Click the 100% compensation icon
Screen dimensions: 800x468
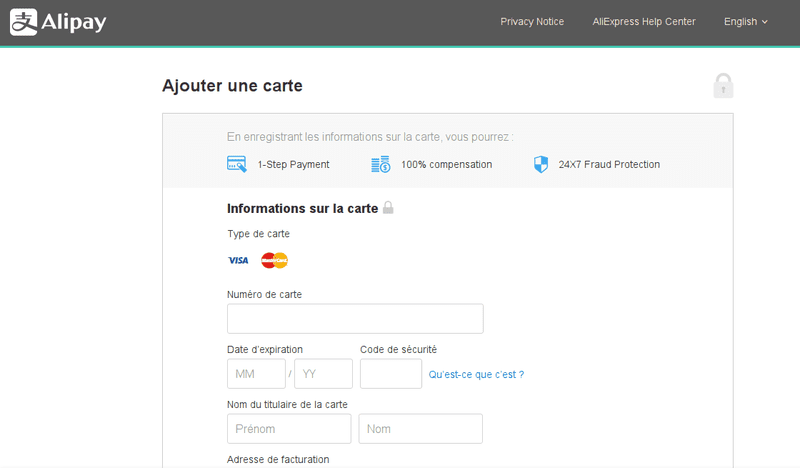[380, 164]
